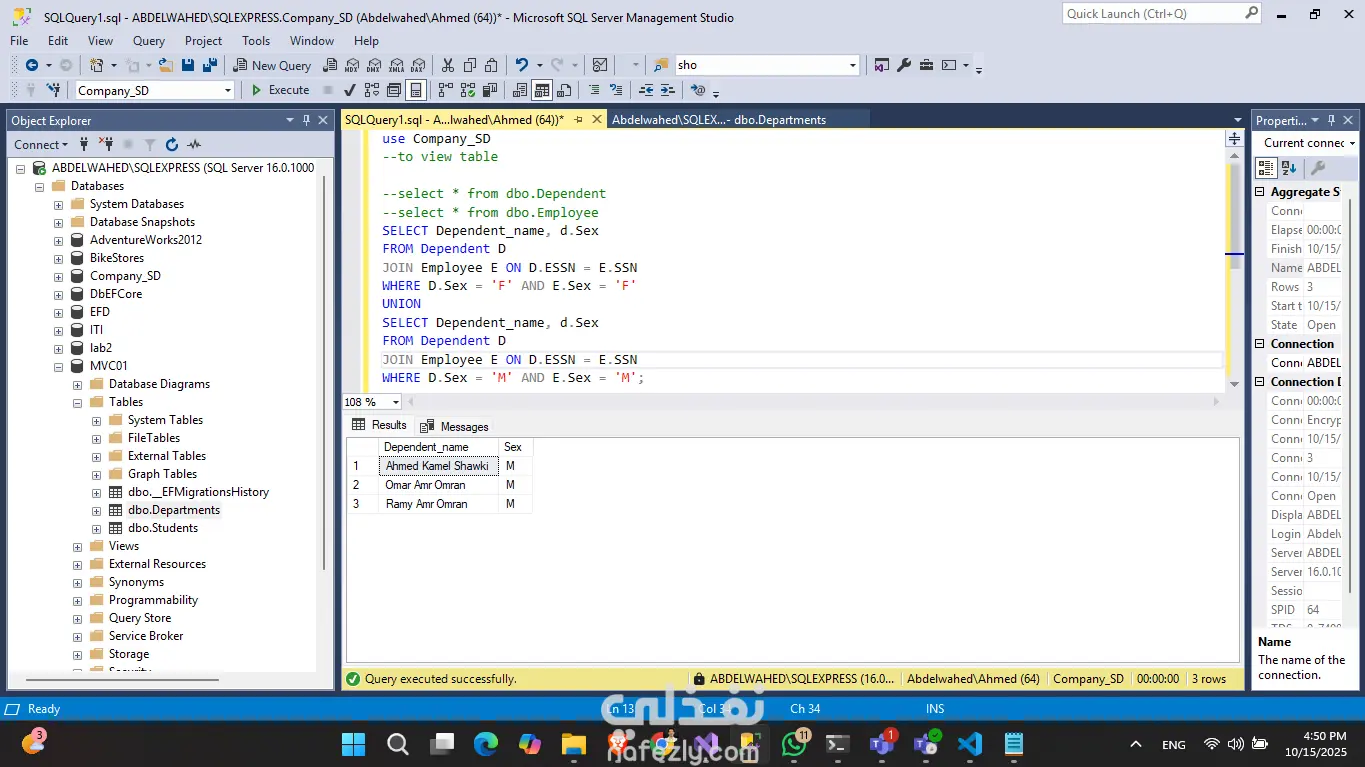Click the Cut scissors icon
Viewport: 1365px width, 767px height.
pos(447,65)
